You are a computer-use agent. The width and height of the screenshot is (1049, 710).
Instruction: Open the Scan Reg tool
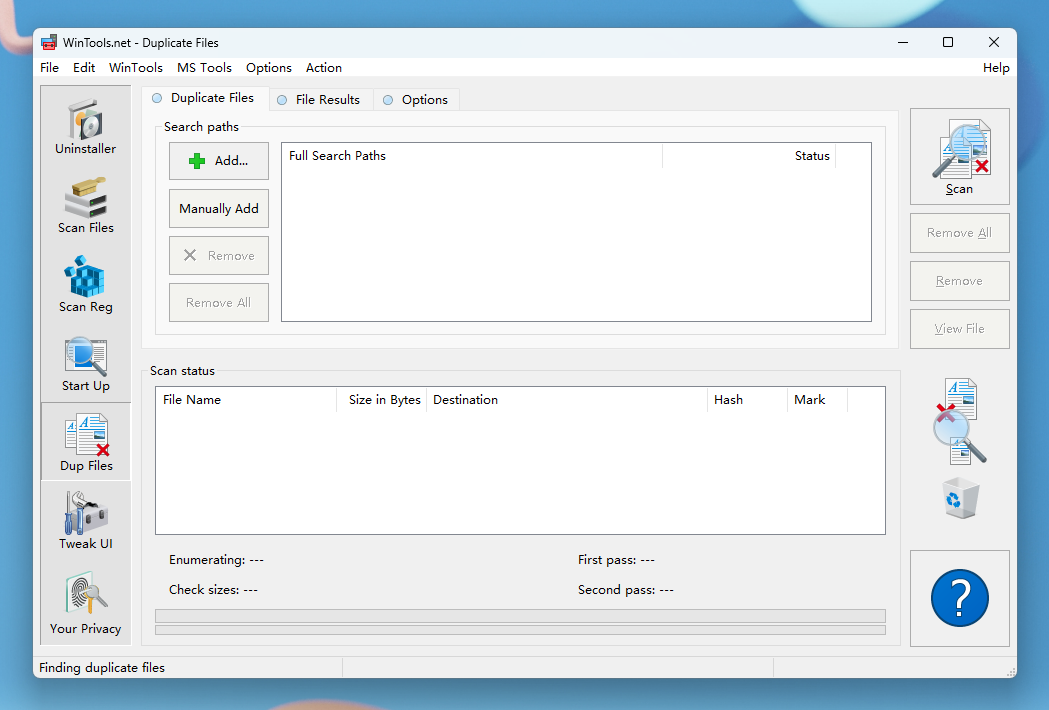(86, 284)
